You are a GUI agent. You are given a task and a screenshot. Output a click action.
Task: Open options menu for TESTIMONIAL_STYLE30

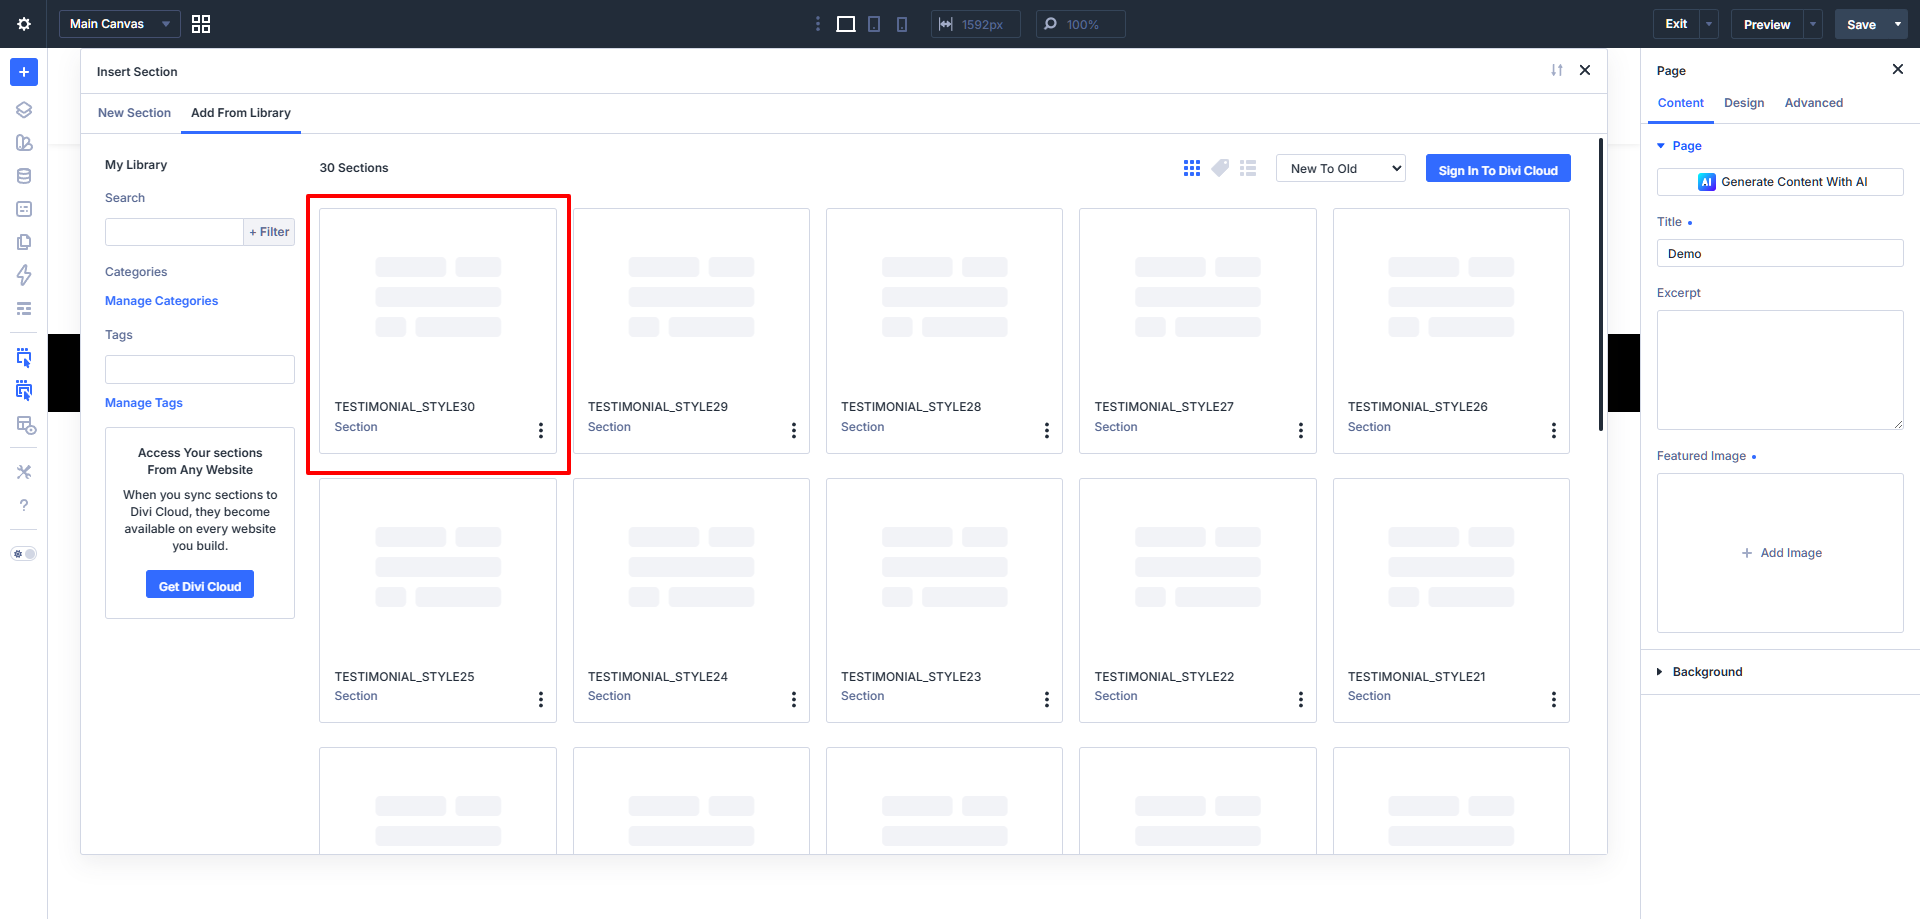tap(541, 430)
